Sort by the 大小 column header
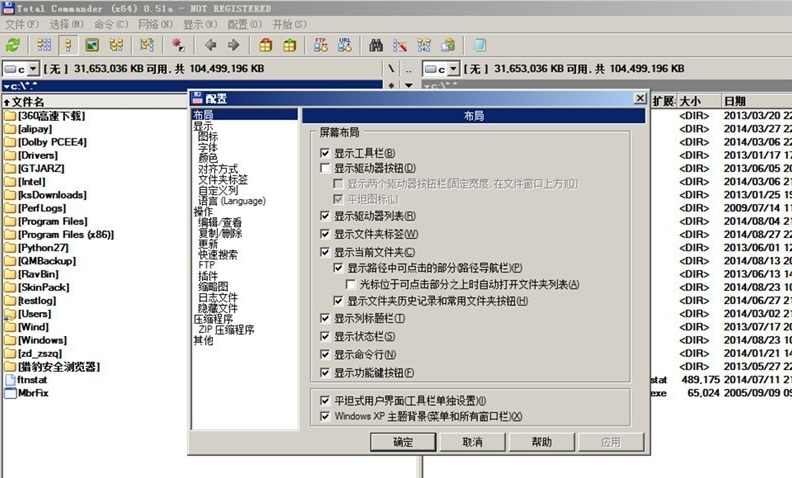Screen dimensions: 792x478 (698, 101)
